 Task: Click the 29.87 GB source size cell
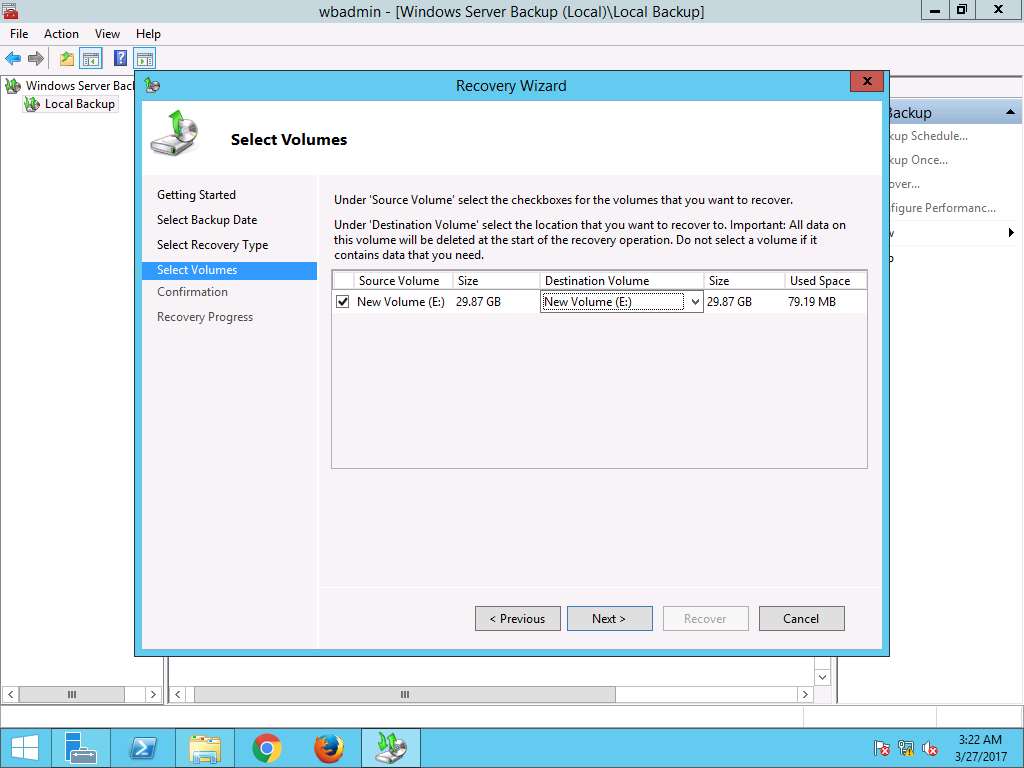point(478,302)
